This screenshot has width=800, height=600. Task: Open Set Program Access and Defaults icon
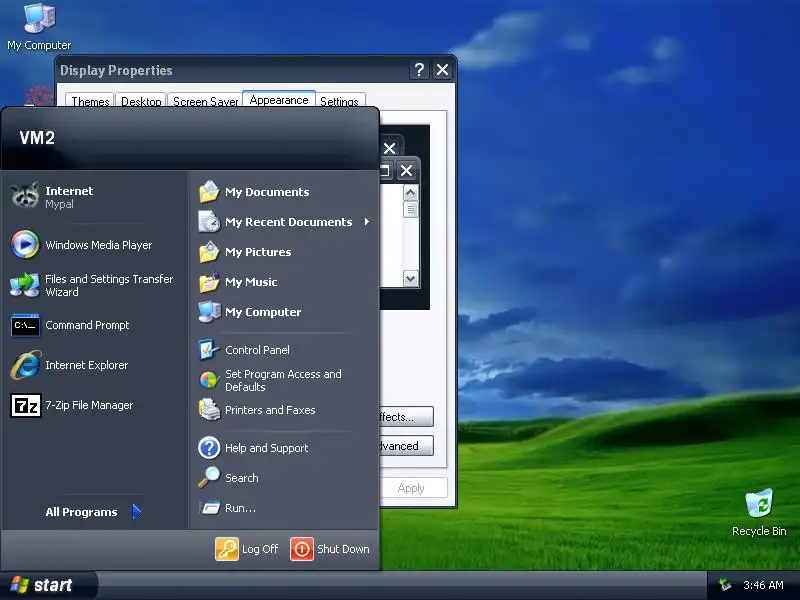tap(209, 380)
